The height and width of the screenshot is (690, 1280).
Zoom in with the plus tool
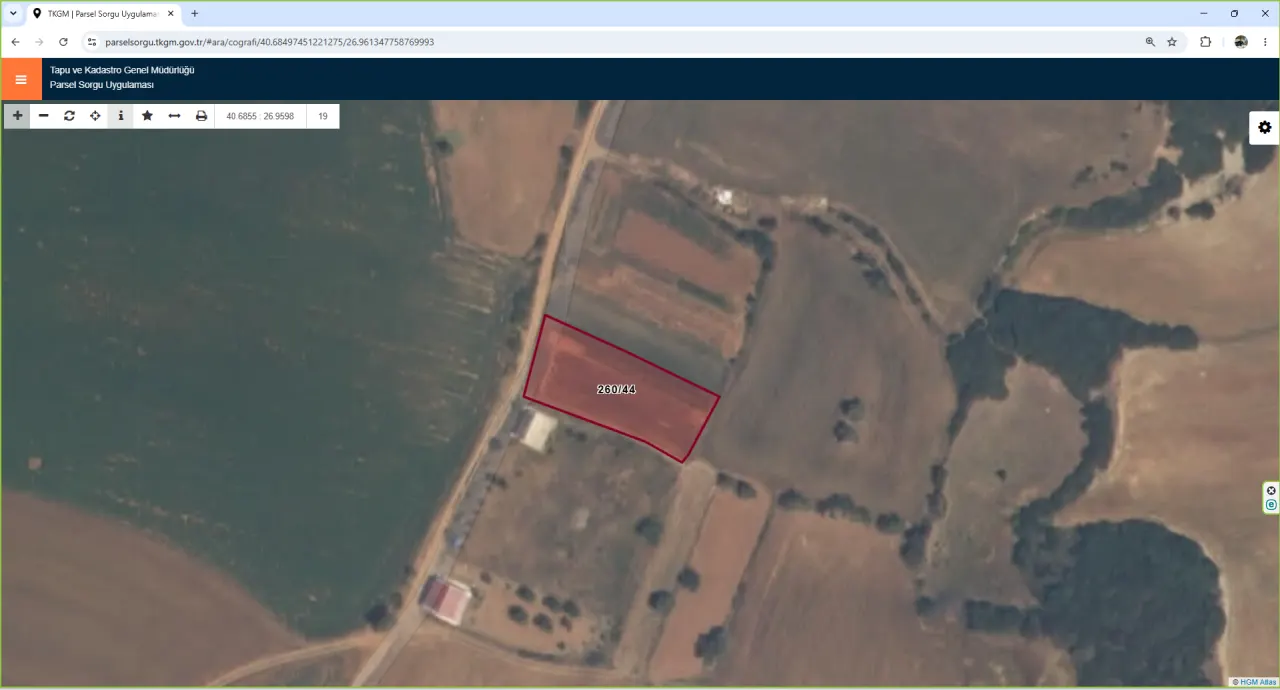17,116
